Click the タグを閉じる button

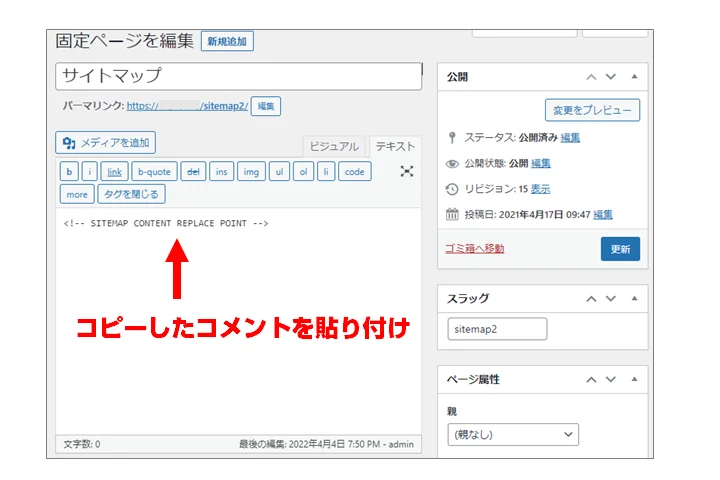131,194
